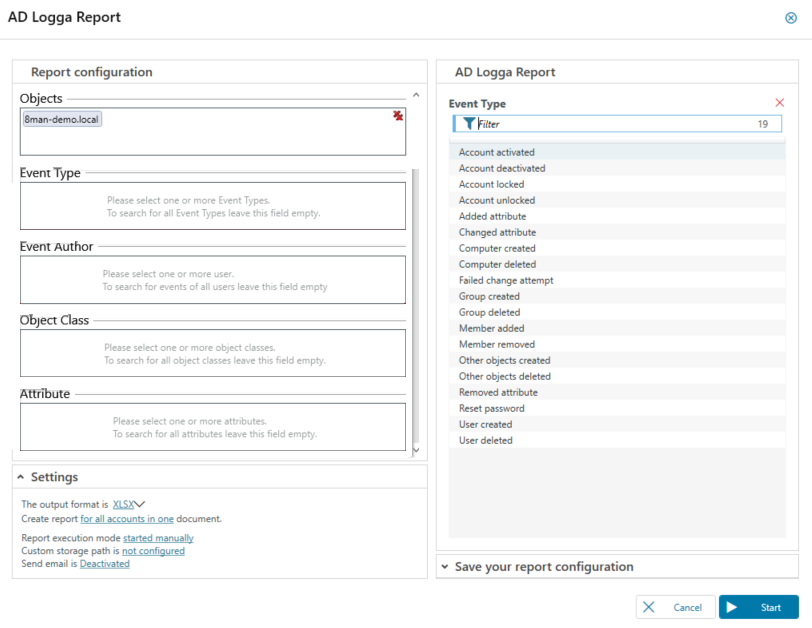
Task: Choose Failed change attempt from list
Action: pos(505,280)
